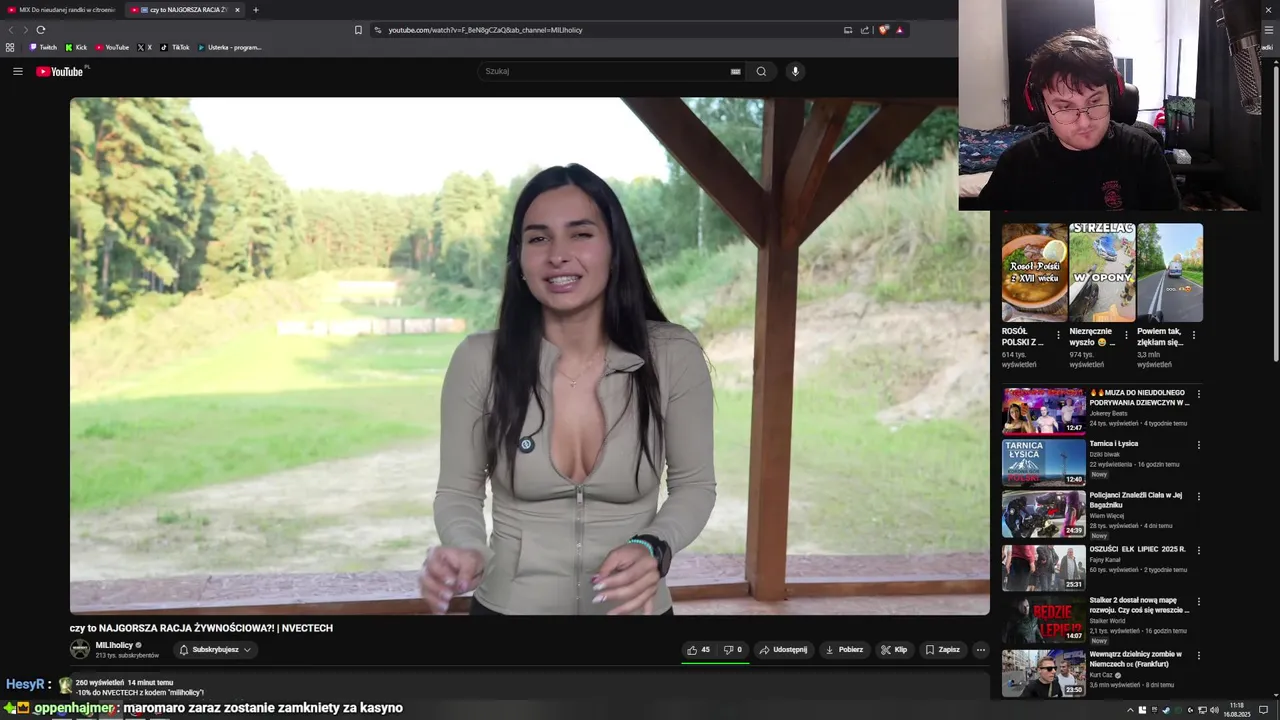
Task: Open the MILIholicy channel avatar
Action: pyautogui.click(x=80, y=649)
